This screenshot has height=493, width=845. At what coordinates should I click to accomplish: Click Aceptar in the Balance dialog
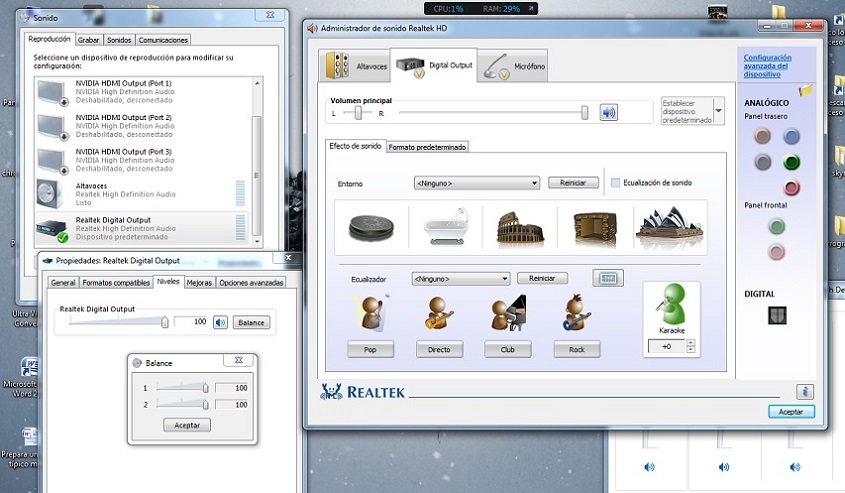187,425
